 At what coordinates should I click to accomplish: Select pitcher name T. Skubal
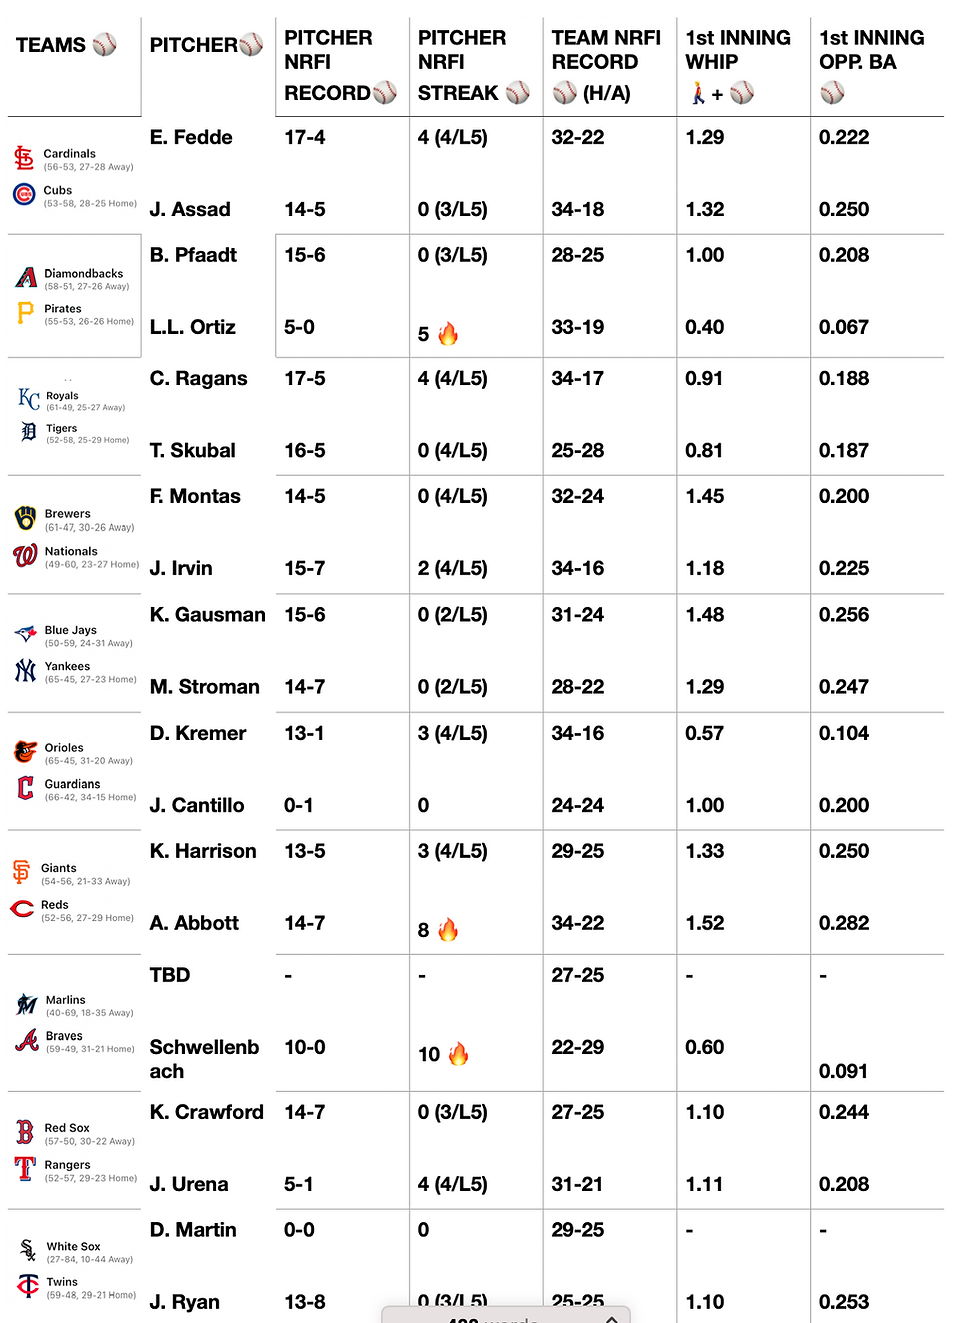pyautogui.click(x=193, y=450)
